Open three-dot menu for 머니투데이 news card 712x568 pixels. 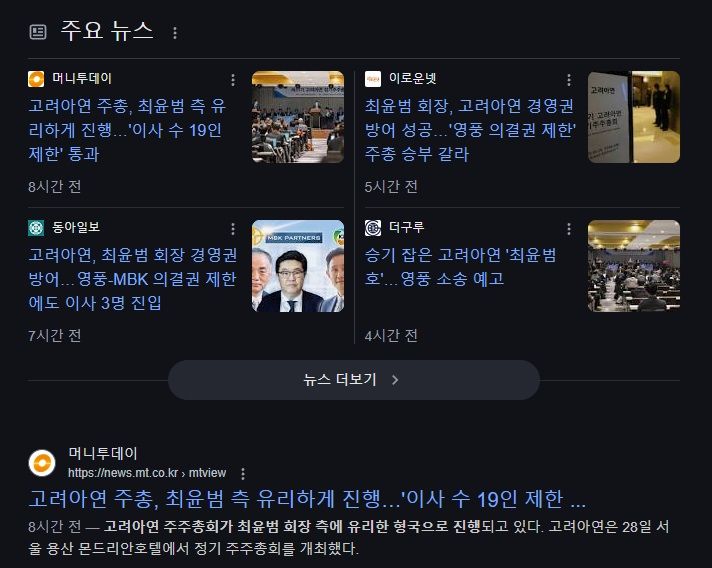click(233, 80)
